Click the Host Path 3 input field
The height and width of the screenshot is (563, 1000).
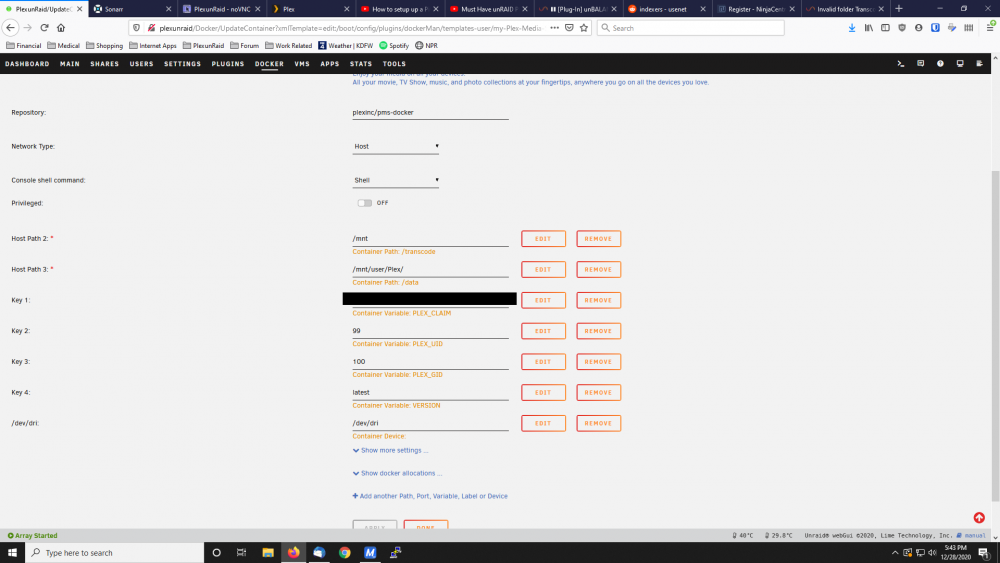(430, 270)
